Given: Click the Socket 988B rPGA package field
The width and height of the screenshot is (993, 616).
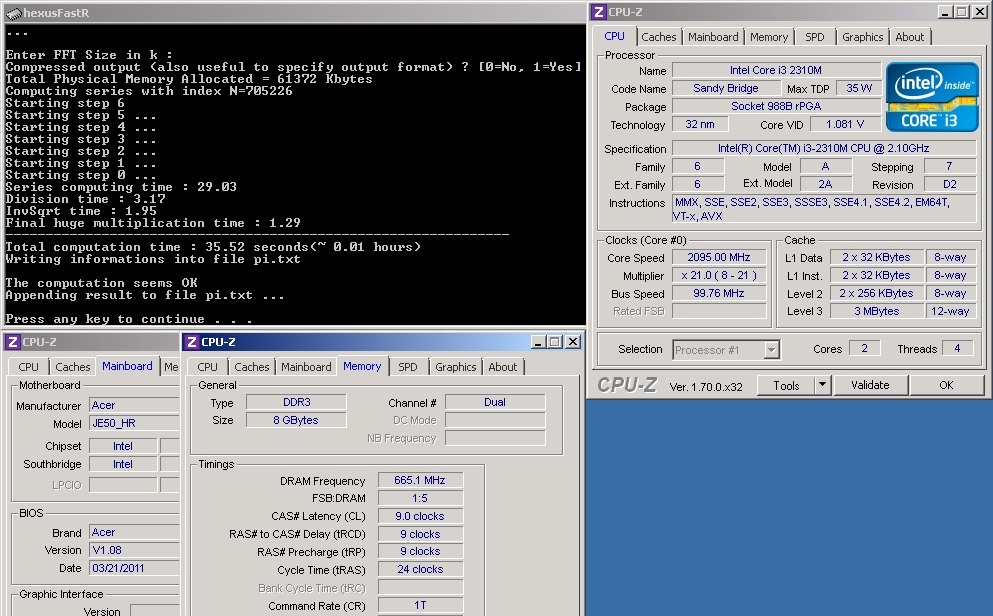Looking at the screenshot, I should [776, 106].
